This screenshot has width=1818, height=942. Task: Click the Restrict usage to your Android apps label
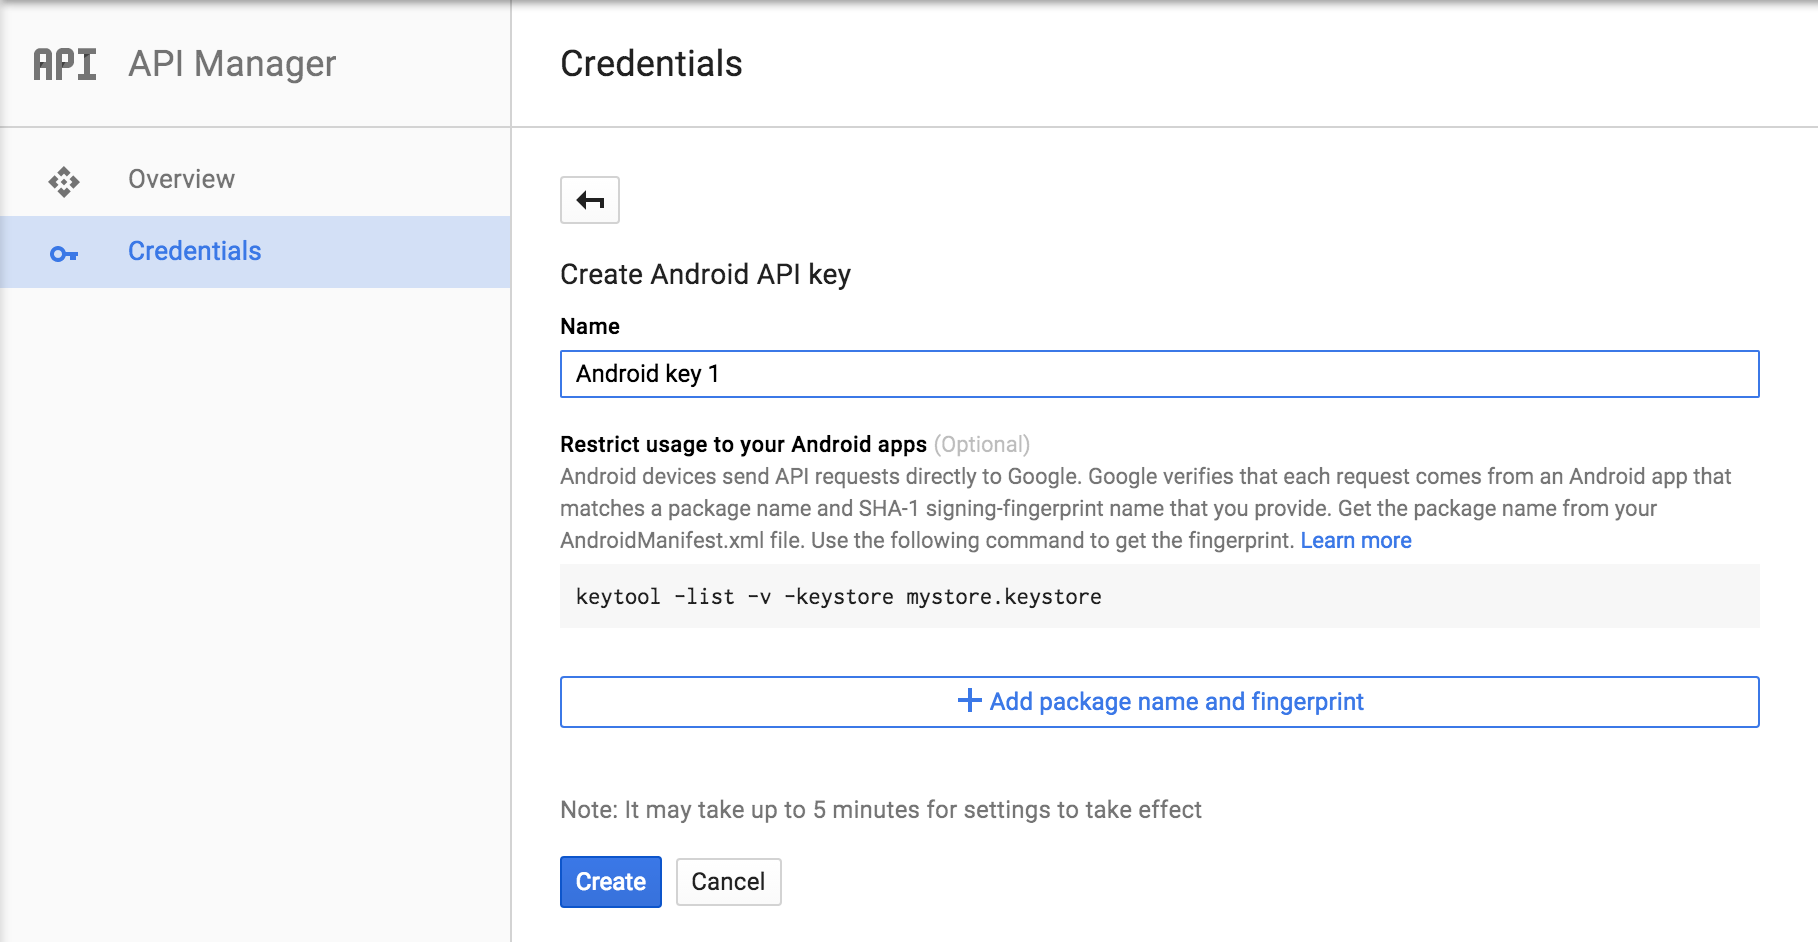[743, 444]
